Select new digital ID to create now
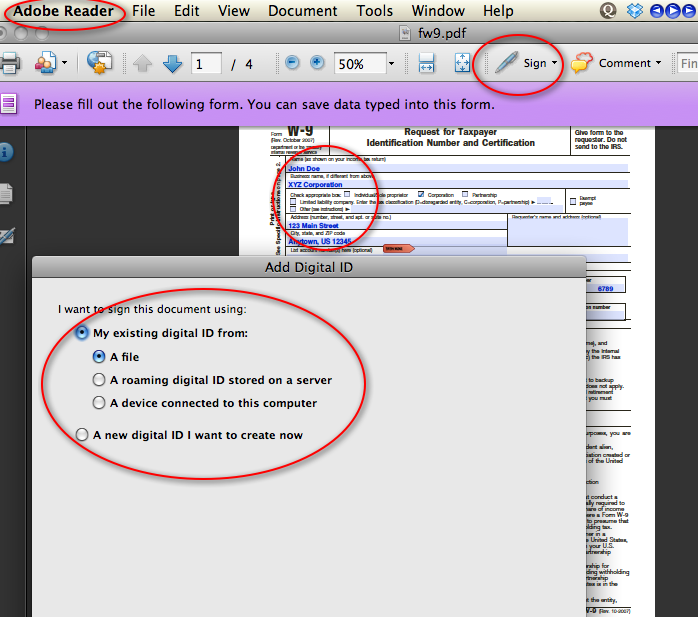The image size is (698, 617). [x=82, y=434]
